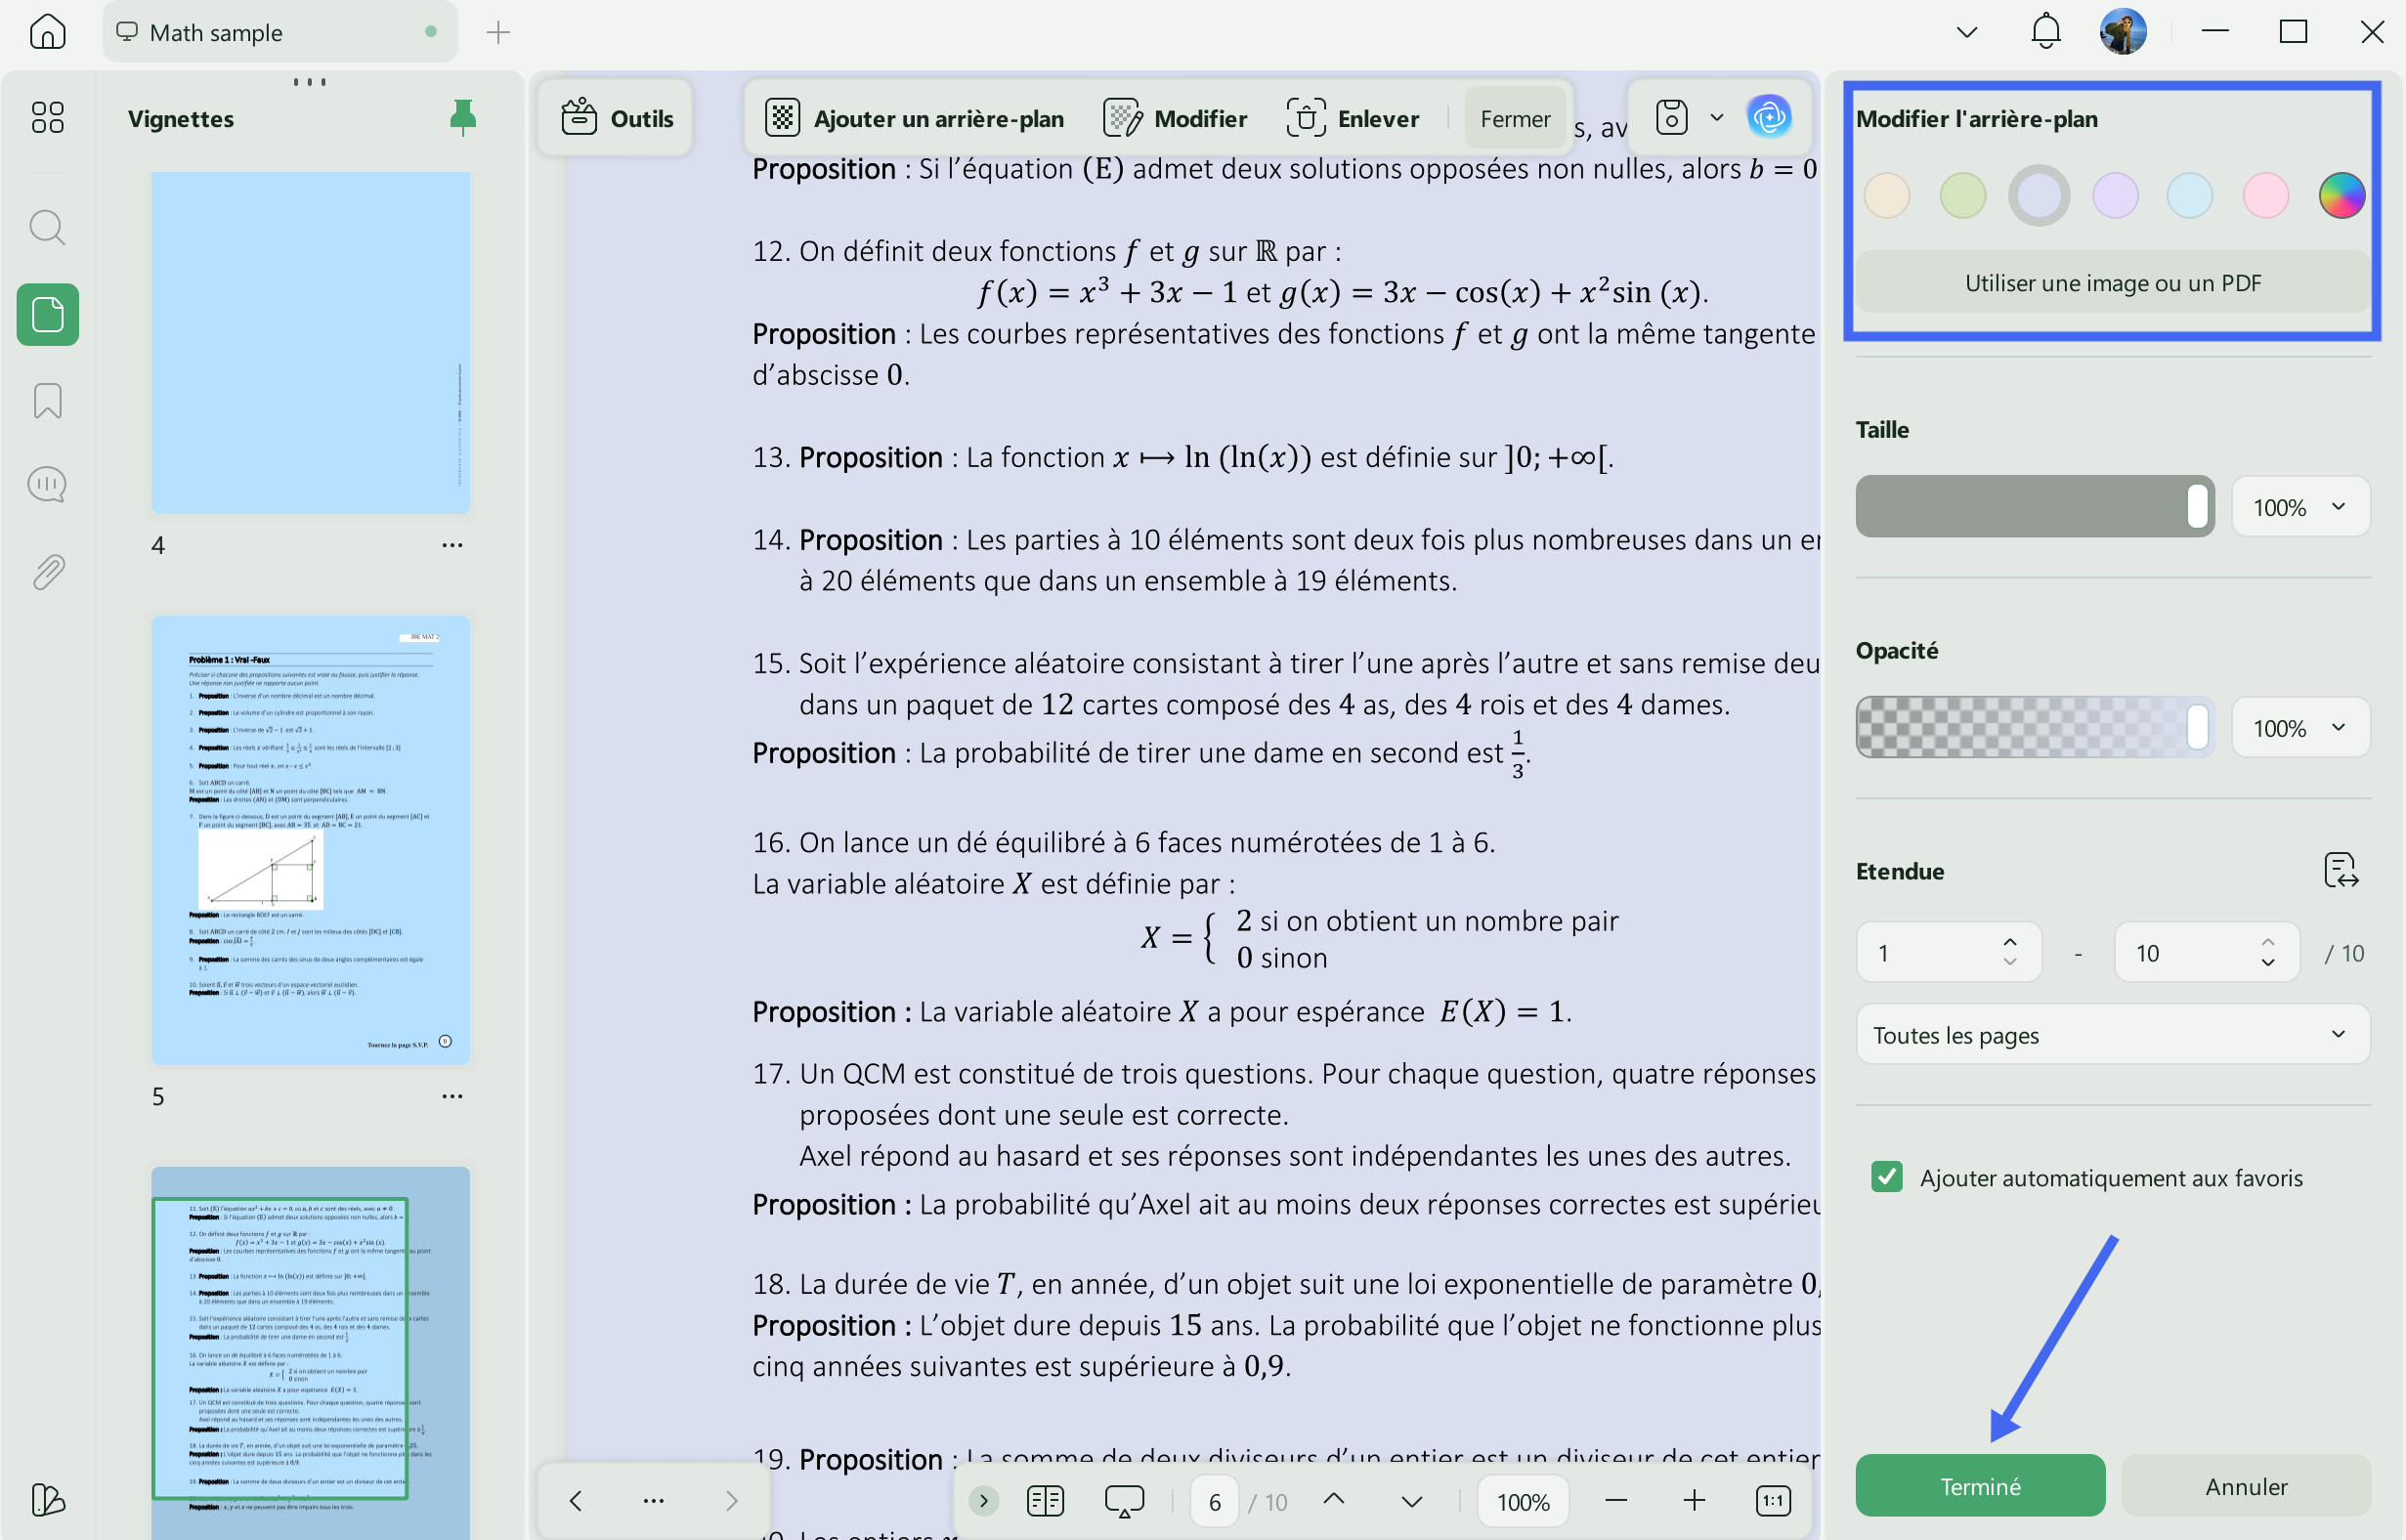
Task: Click the Taille size slider
Action: 2035,506
